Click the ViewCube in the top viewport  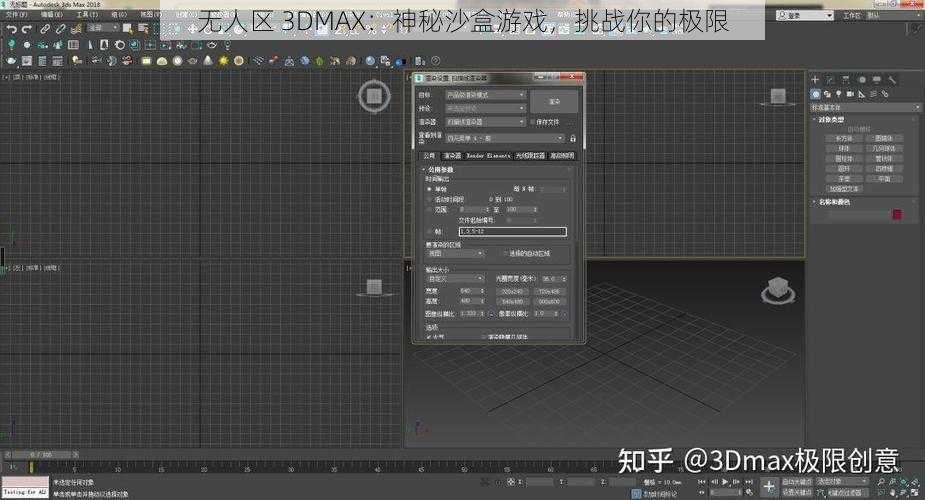[374, 96]
